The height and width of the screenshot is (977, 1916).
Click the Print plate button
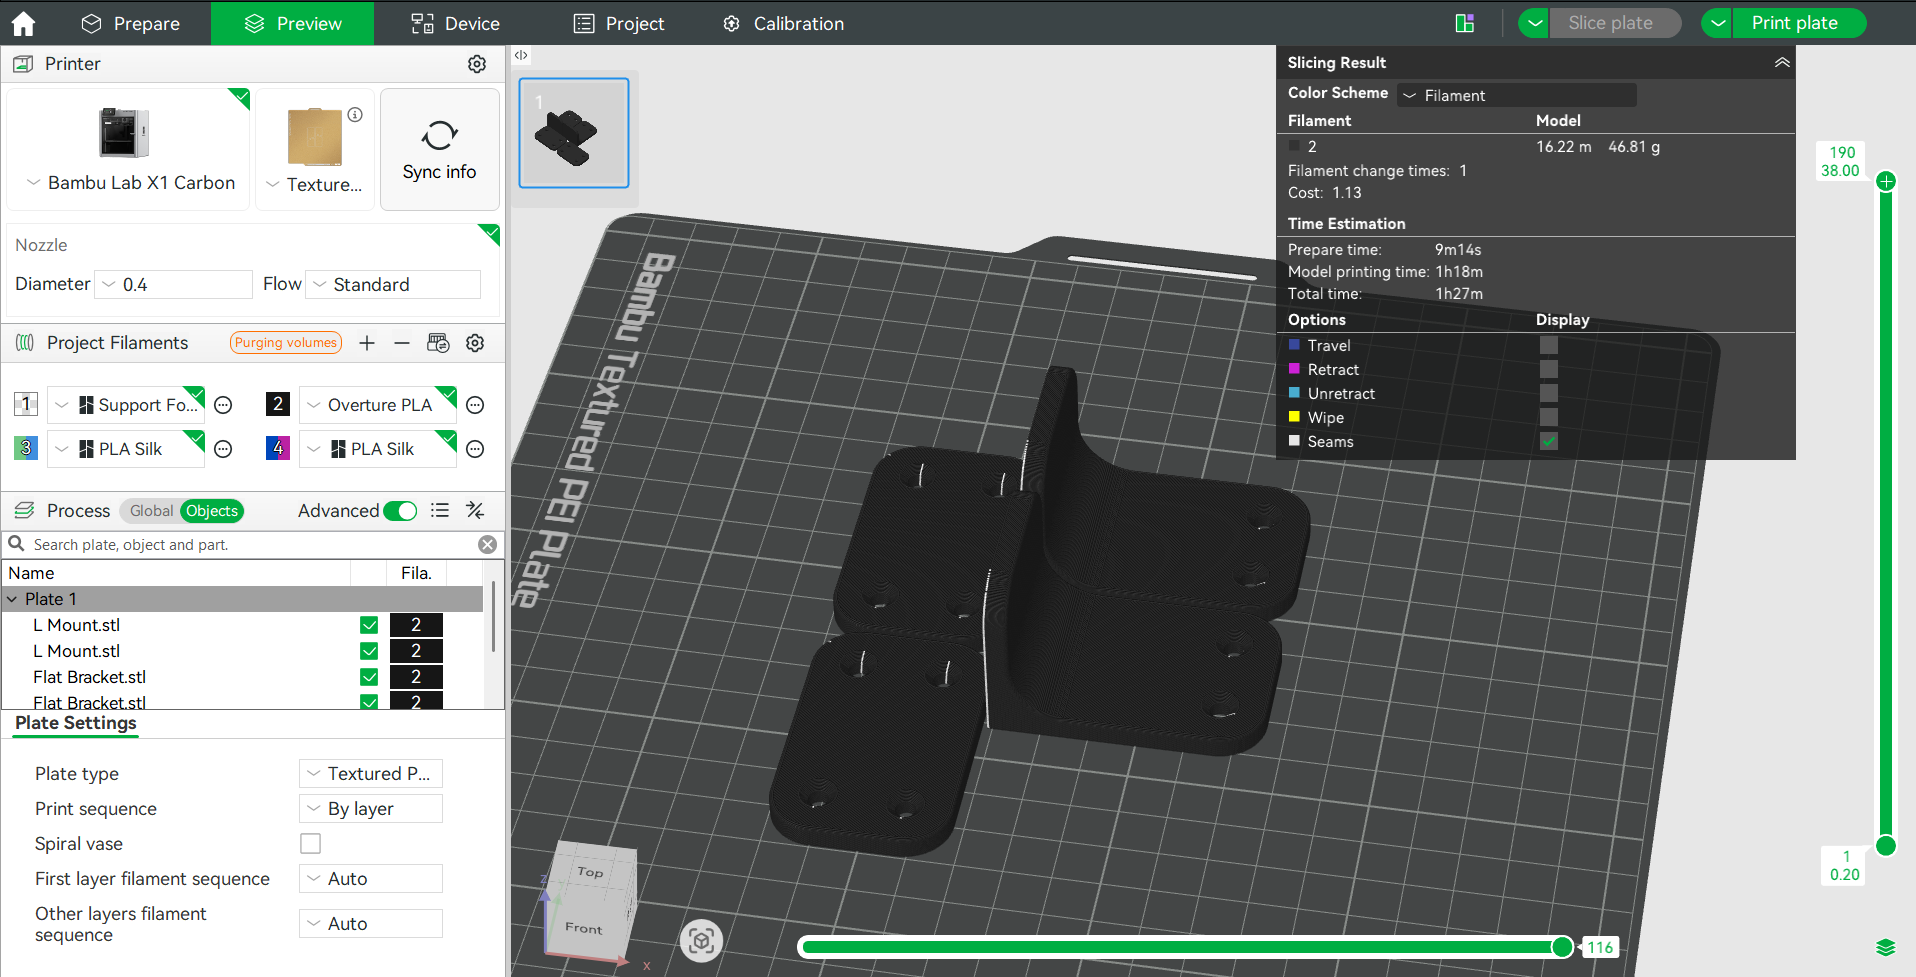point(1794,23)
